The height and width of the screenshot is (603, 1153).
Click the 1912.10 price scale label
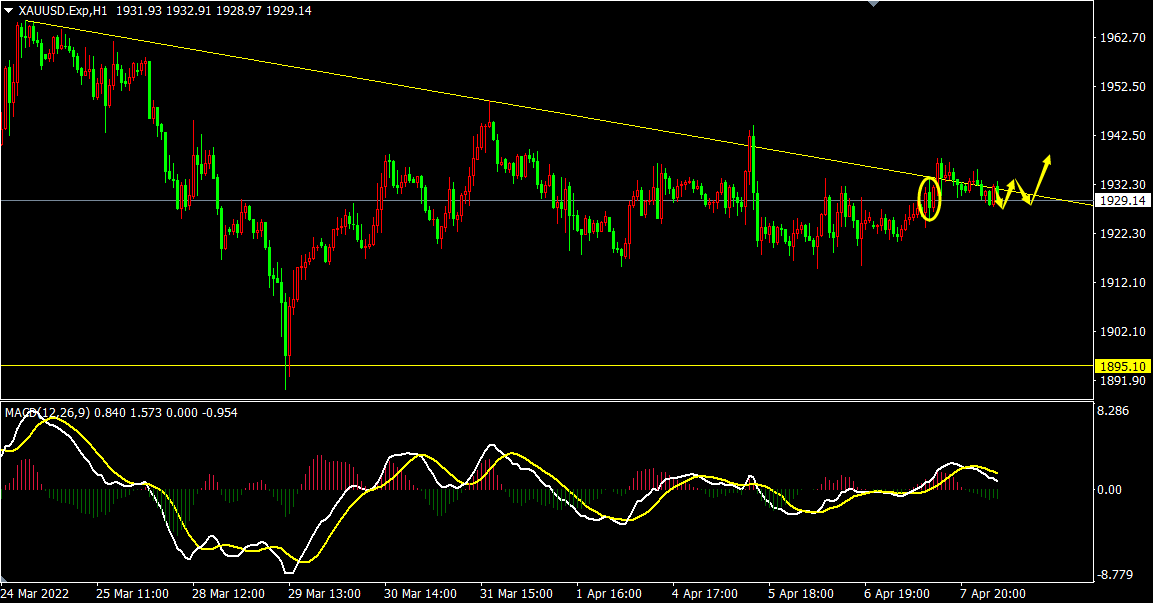(1121, 283)
